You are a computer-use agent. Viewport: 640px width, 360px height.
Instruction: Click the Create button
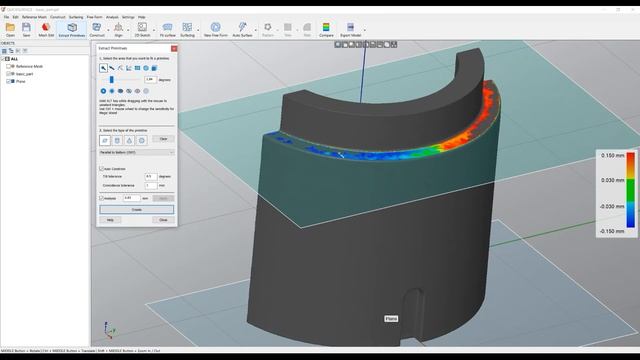point(137,209)
